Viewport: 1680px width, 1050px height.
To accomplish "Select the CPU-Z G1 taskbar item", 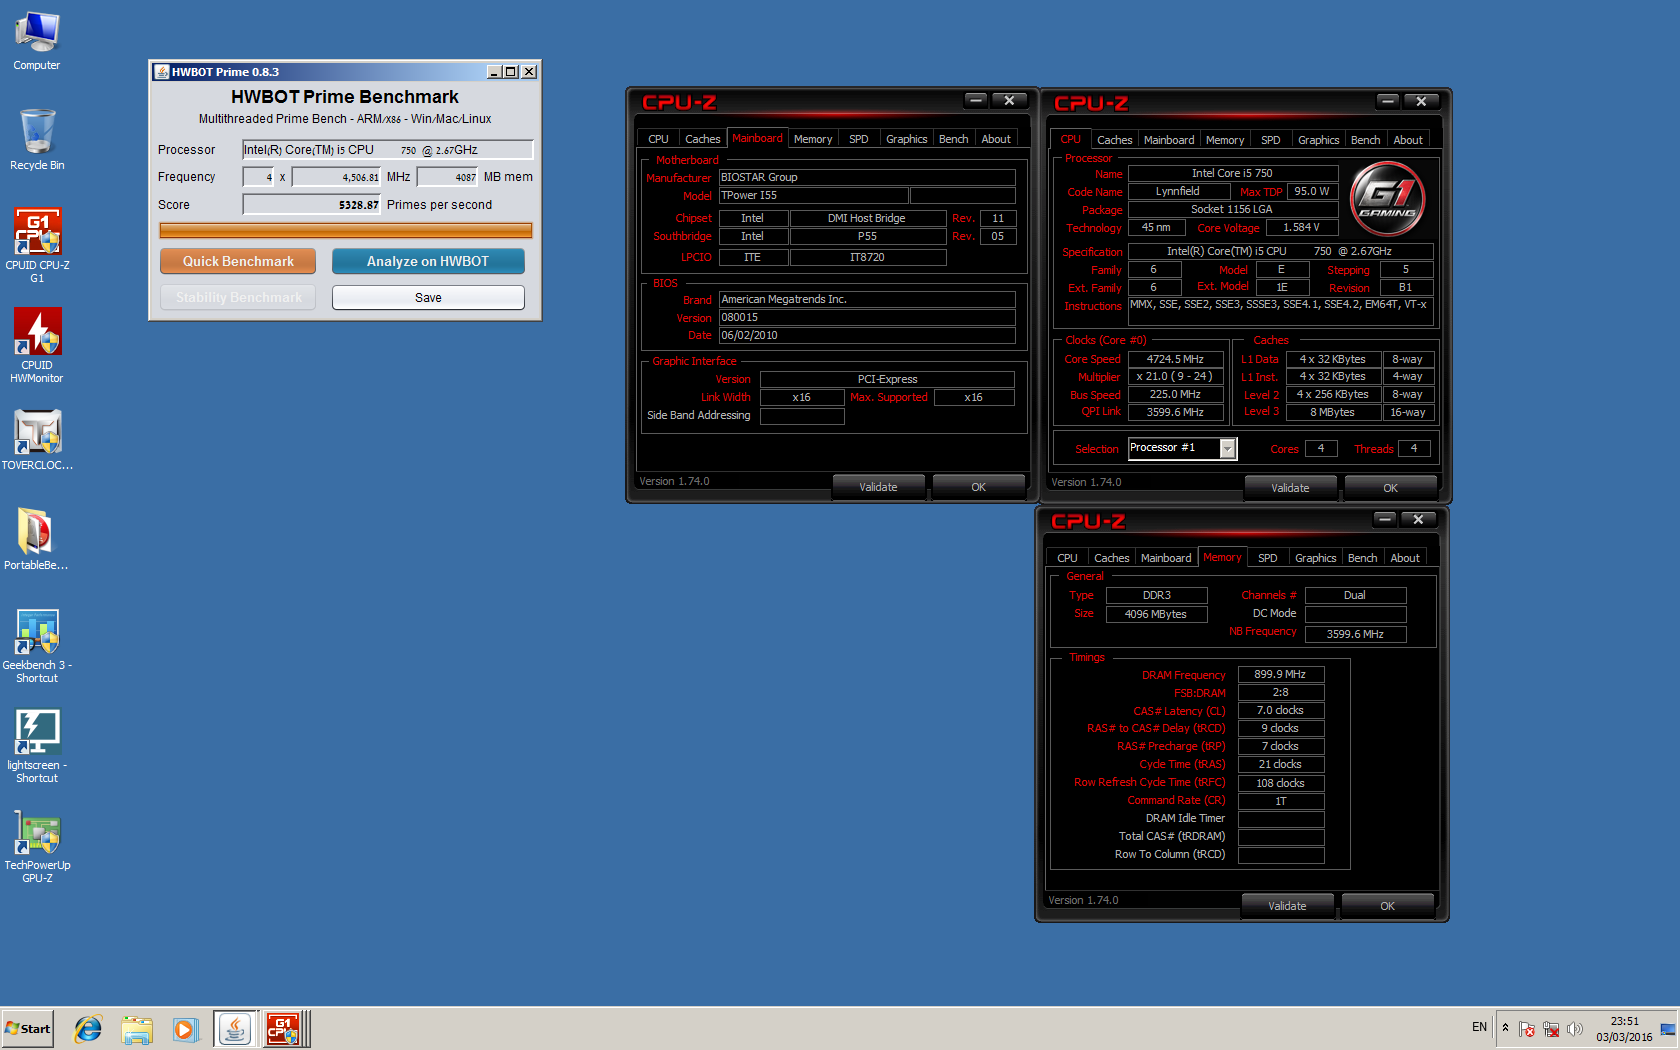I will (x=285, y=1029).
